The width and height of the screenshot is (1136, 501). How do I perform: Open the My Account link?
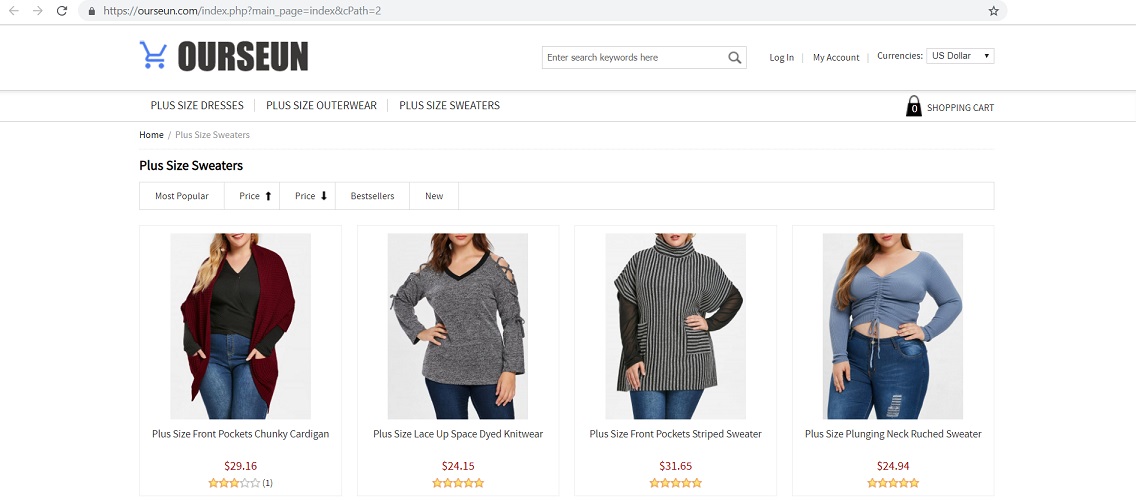836,58
